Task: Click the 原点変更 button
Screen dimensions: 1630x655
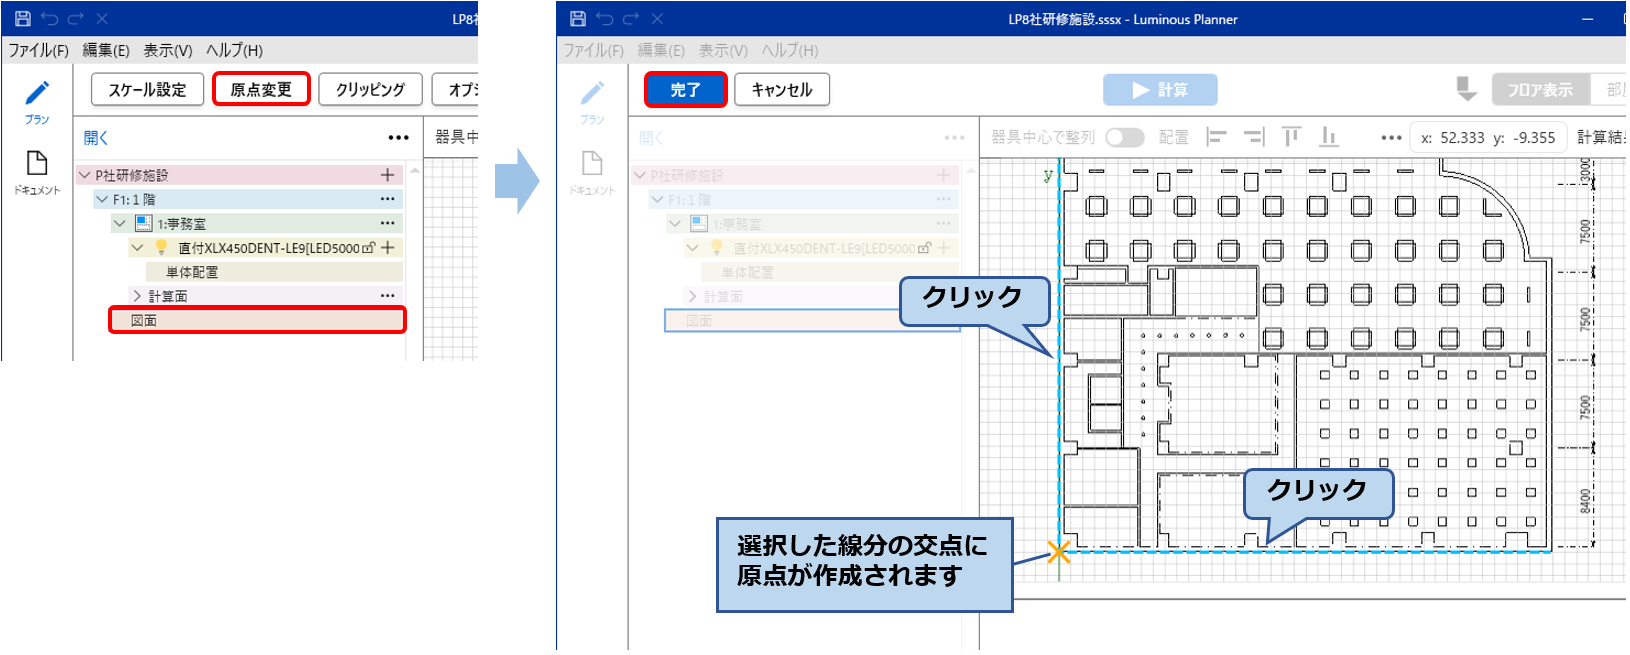Action: pyautogui.click(x=261, y=89)
